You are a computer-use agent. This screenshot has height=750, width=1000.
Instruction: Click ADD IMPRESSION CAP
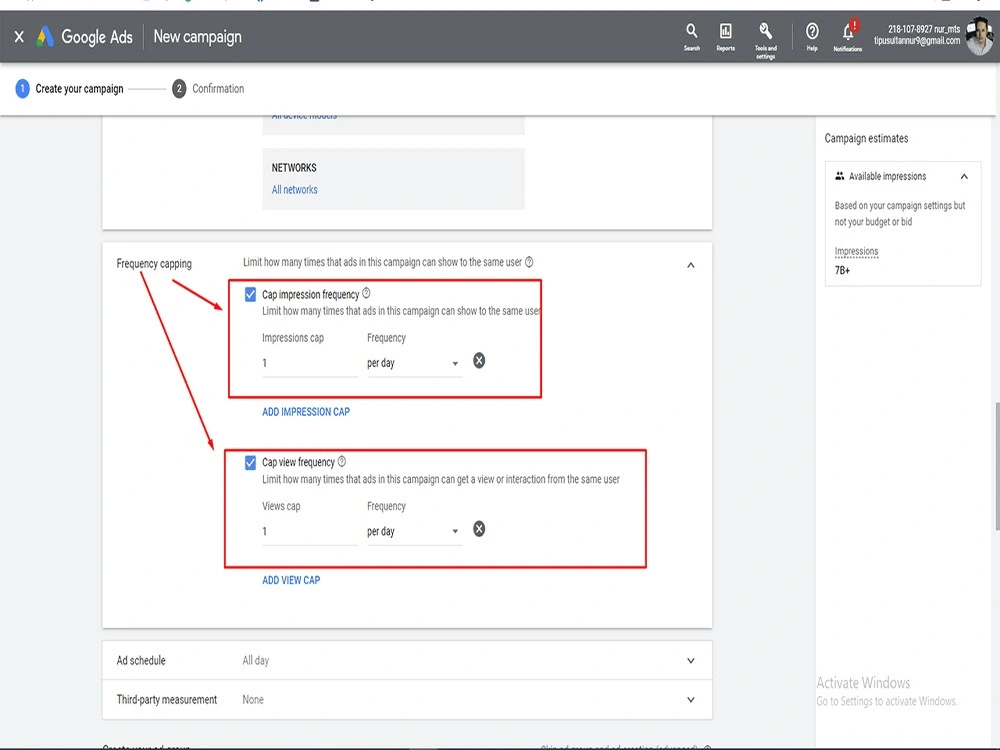pyautogui.click(x=306, y=412)
